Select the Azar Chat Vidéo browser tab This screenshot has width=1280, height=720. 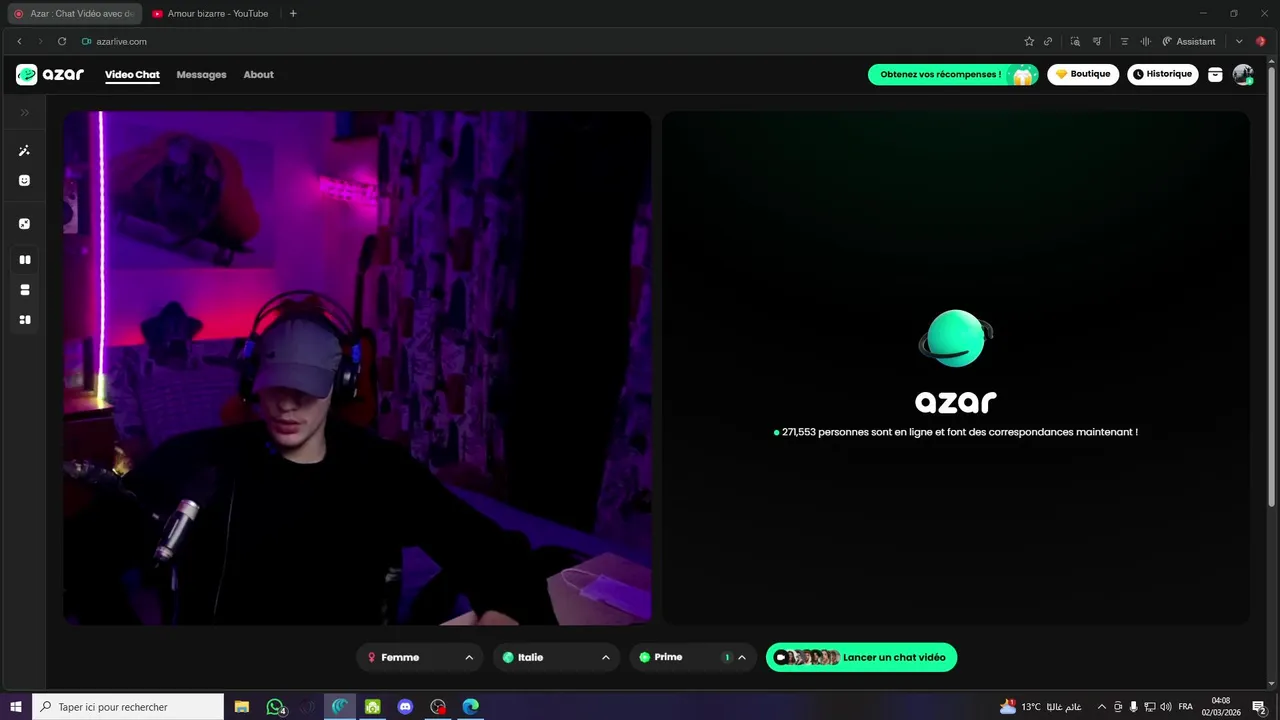[73, 14]
